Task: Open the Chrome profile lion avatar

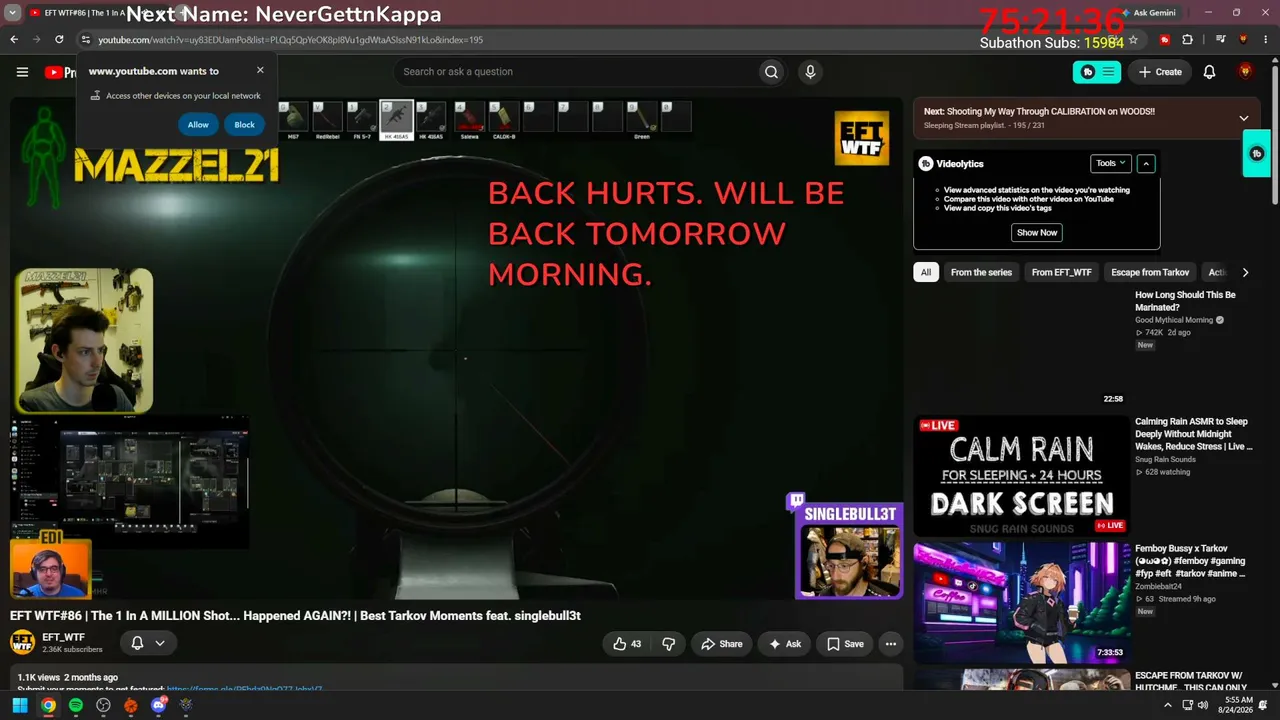Action: (1244, 40)
